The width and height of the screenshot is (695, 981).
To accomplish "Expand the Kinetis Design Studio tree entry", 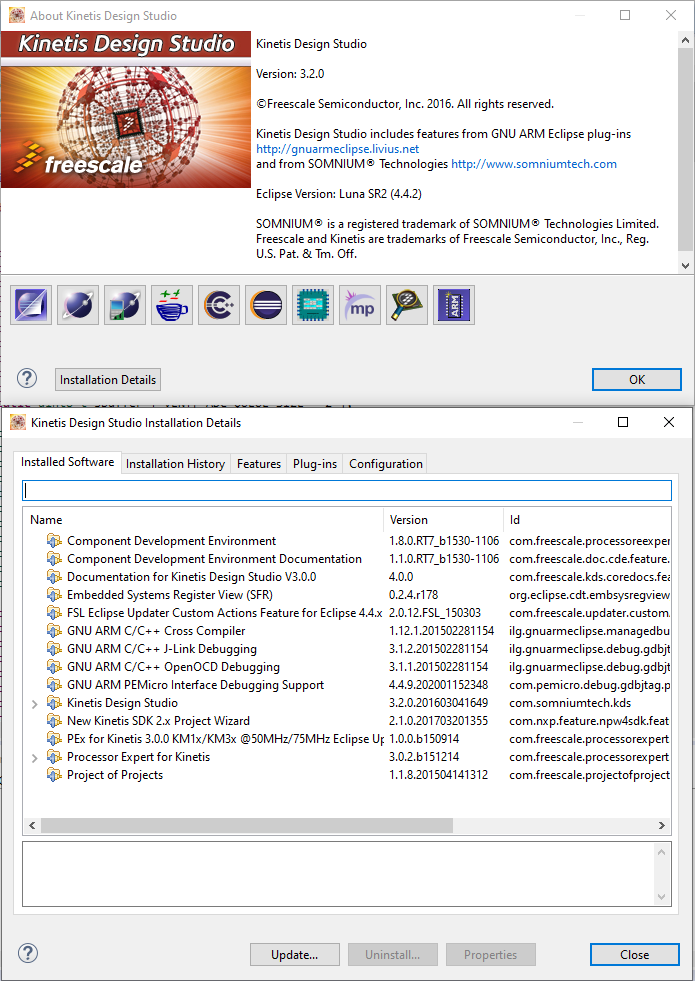I will [34, 704].
